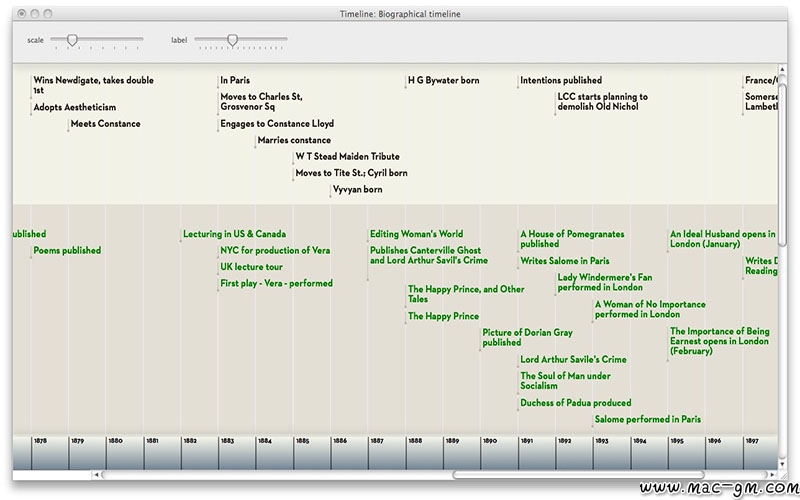Click the vertical scrollbar thumb
800x500 pixels.
tap(783, 165)
